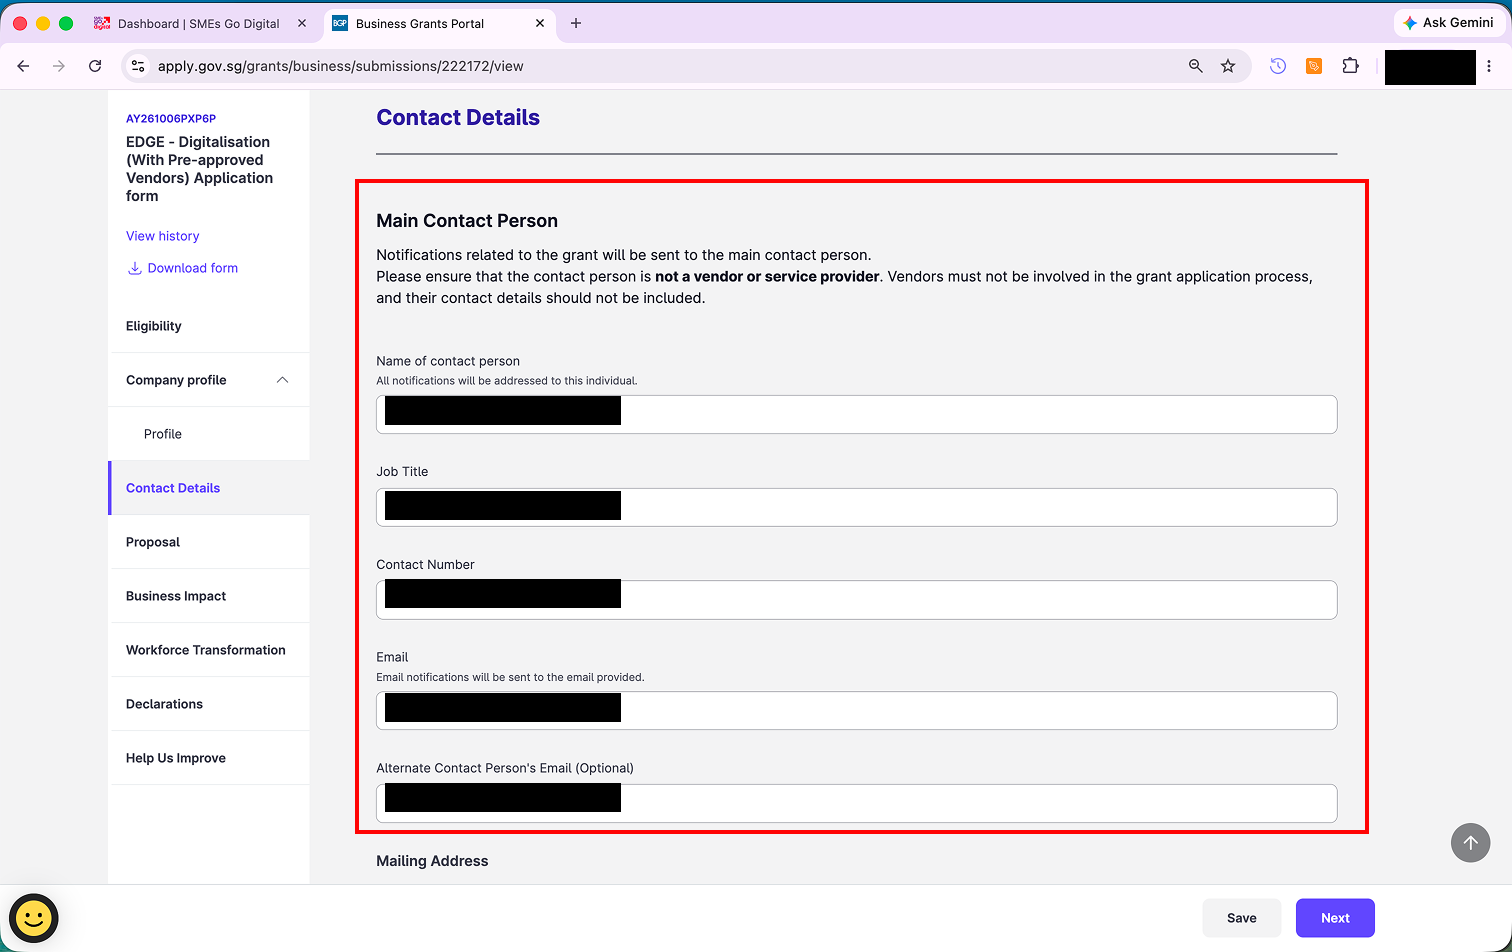Image resolution: width=1512 pixels, height=952 pixels.
Task: Open site information icon in address bar
Action: pos(139,66)
